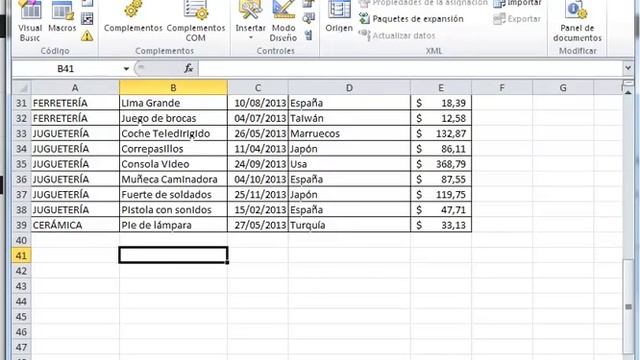This screenshot has width=640, height=360.
Task: Click Run Dialog icon in Controles
Action: (309, 36)
